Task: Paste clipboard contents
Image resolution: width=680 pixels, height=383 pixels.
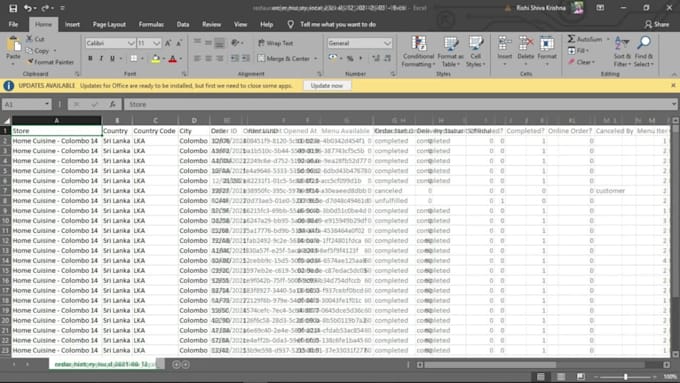Action: [x=13, y=50]
